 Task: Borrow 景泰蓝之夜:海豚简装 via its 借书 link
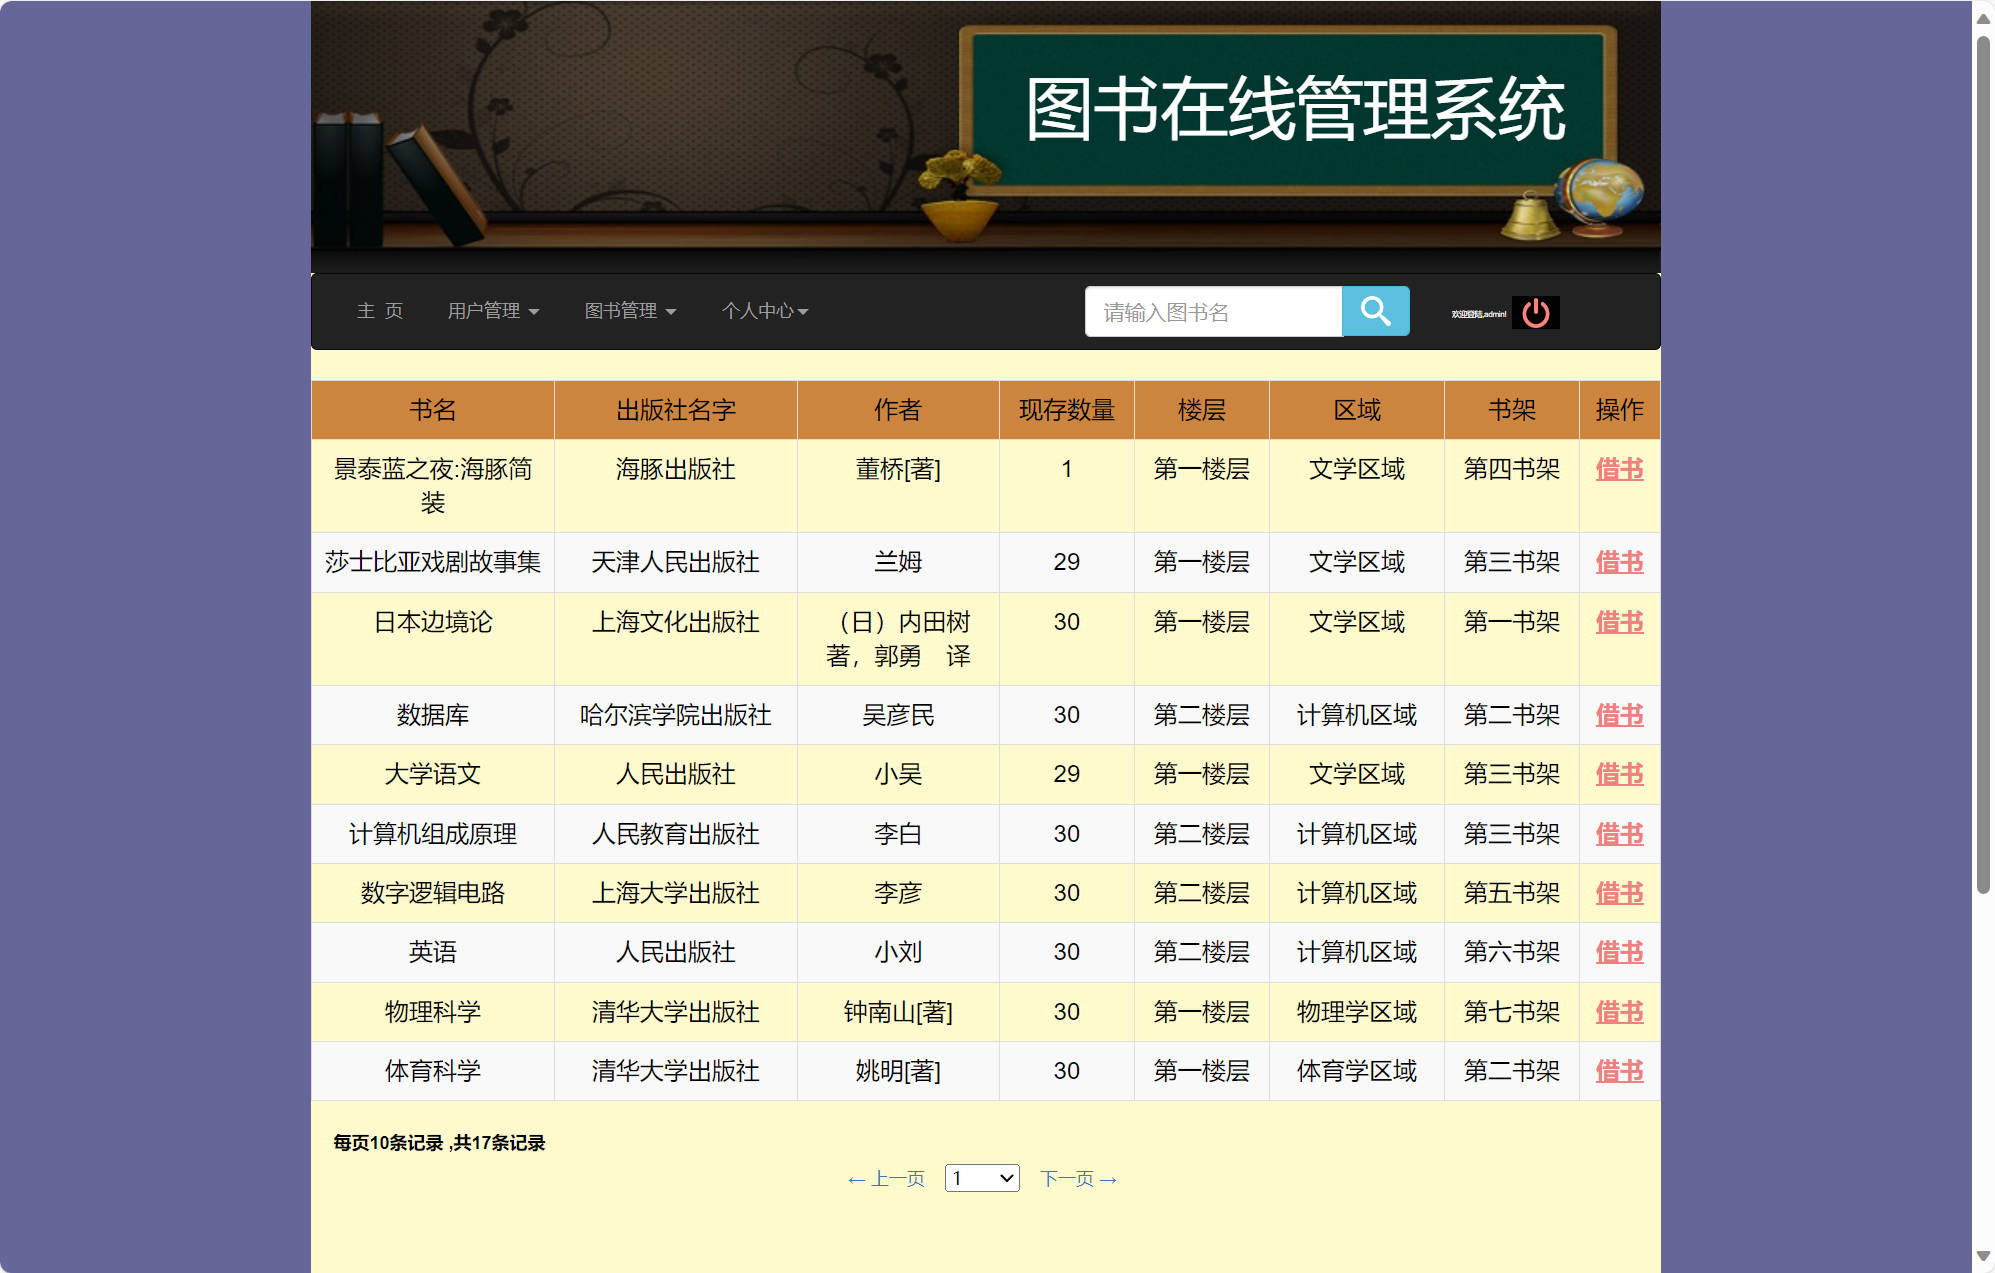(x=1618, y=469)
